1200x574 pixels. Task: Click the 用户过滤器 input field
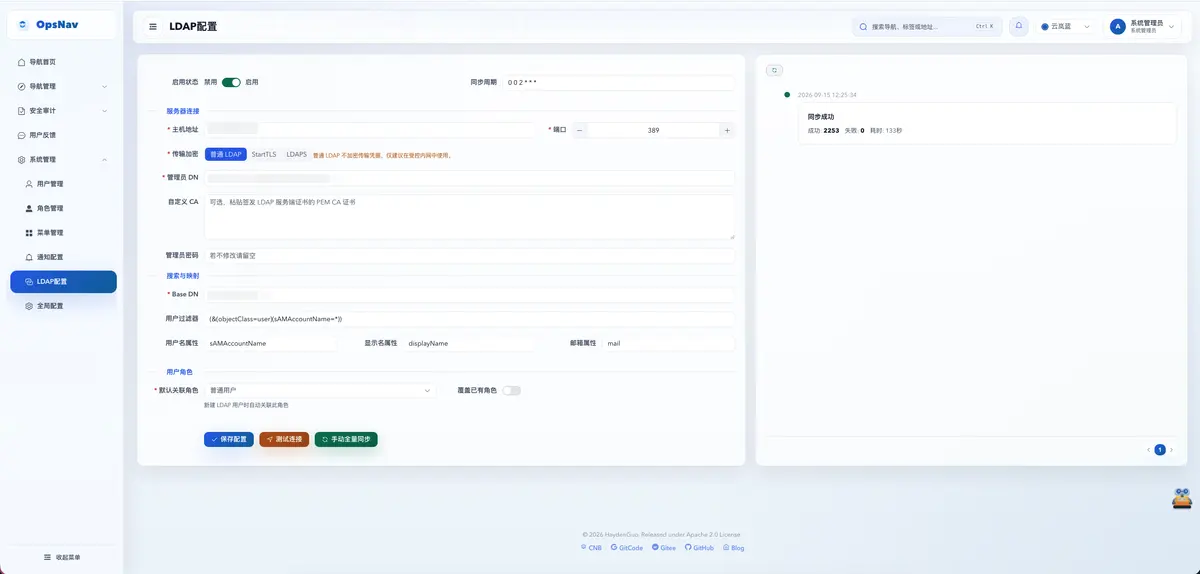470,319
